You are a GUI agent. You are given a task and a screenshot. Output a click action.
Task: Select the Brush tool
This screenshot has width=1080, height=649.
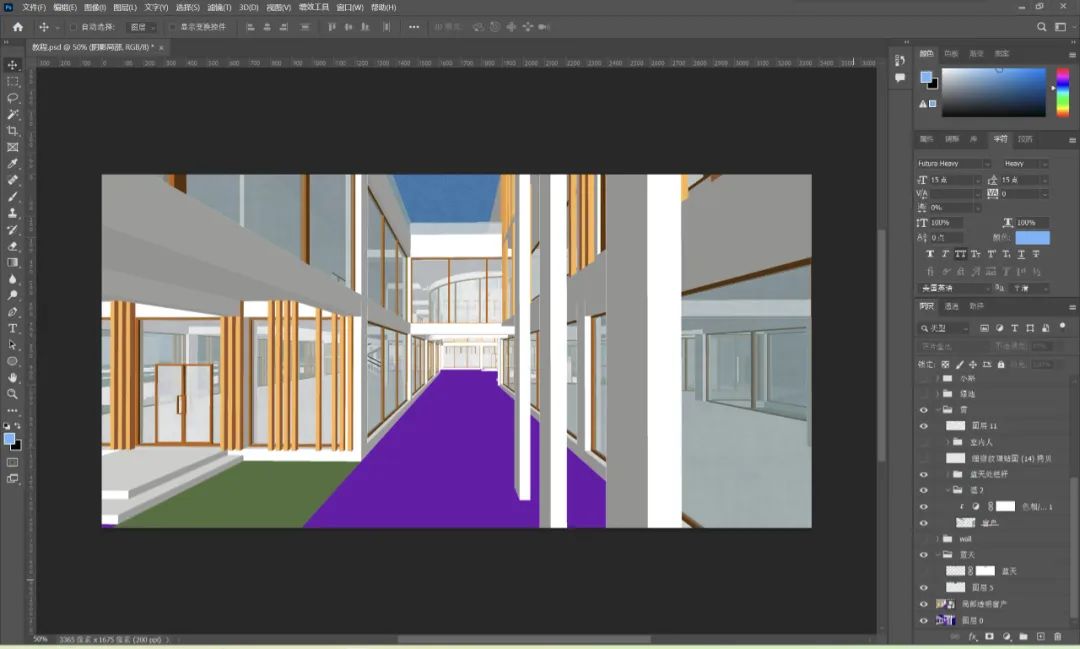point(12,197)
